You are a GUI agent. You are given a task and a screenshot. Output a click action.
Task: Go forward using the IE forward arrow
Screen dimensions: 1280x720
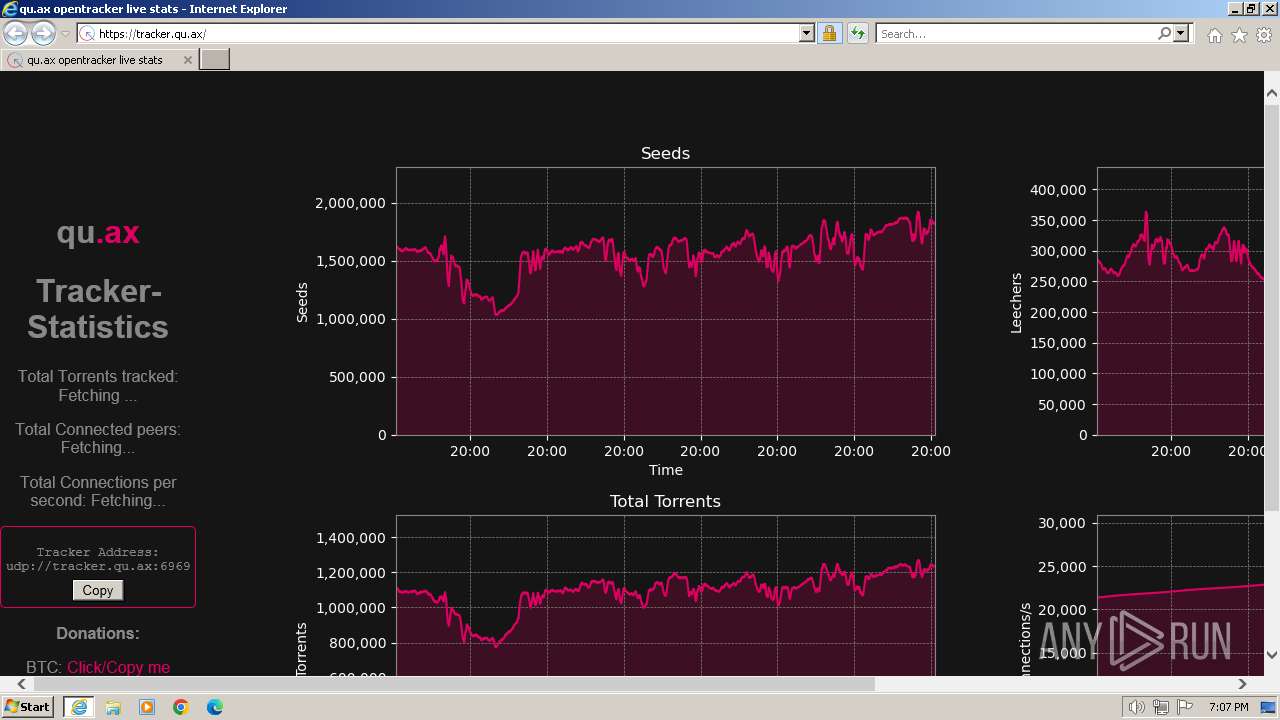point(43,34)
